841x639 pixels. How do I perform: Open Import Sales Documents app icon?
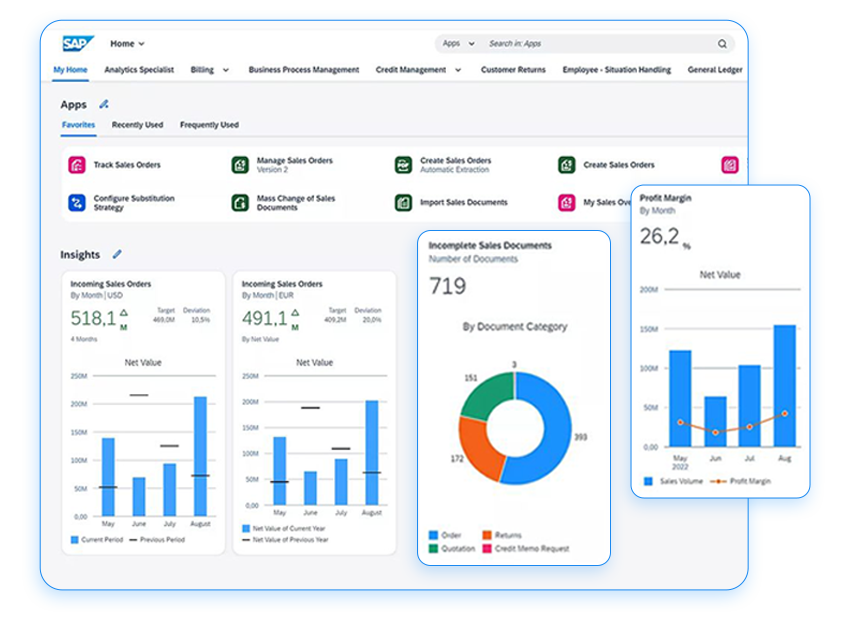pos(403,203)
